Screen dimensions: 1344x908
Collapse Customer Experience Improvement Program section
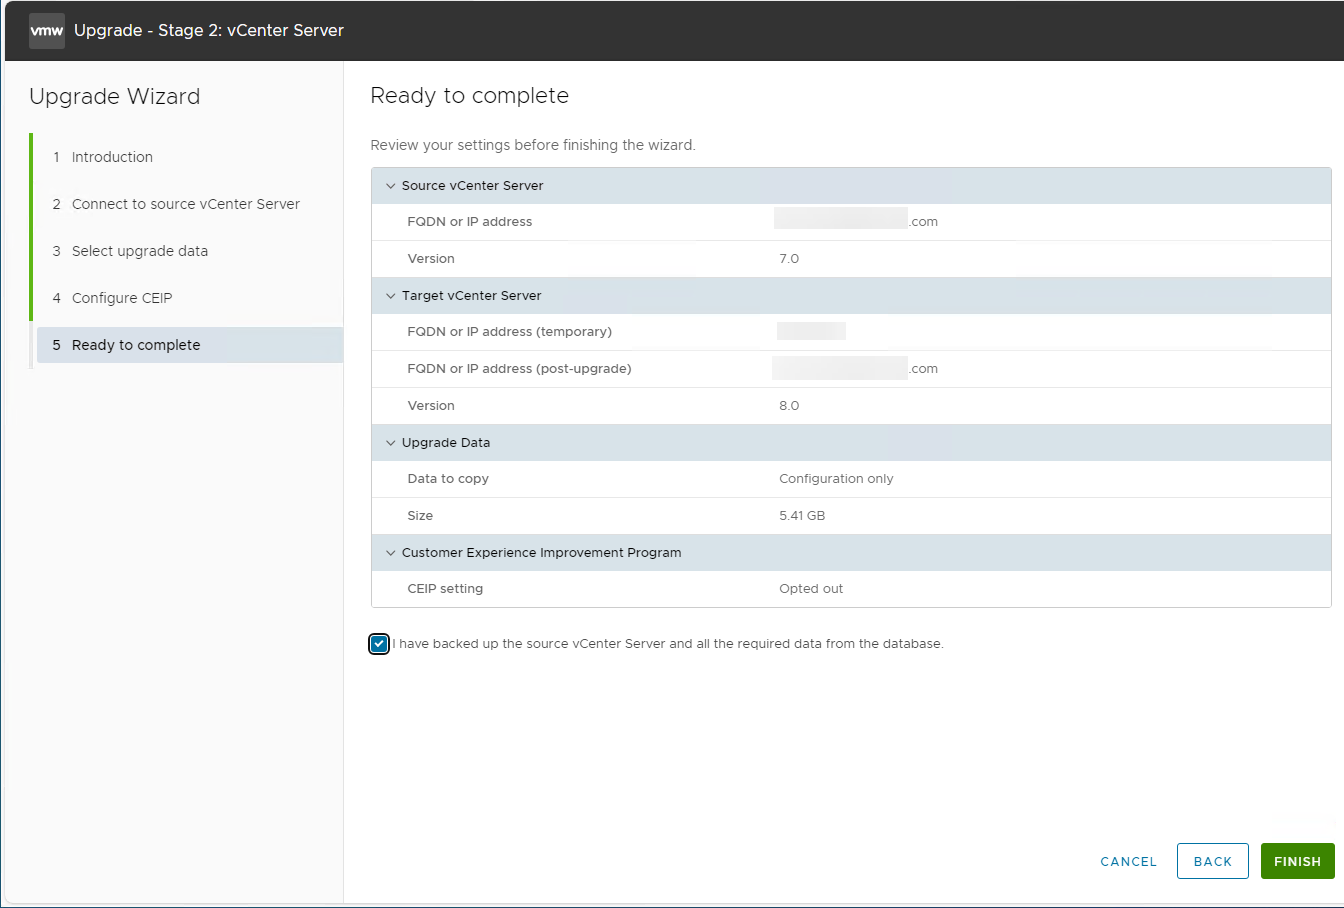pos(391,553)
